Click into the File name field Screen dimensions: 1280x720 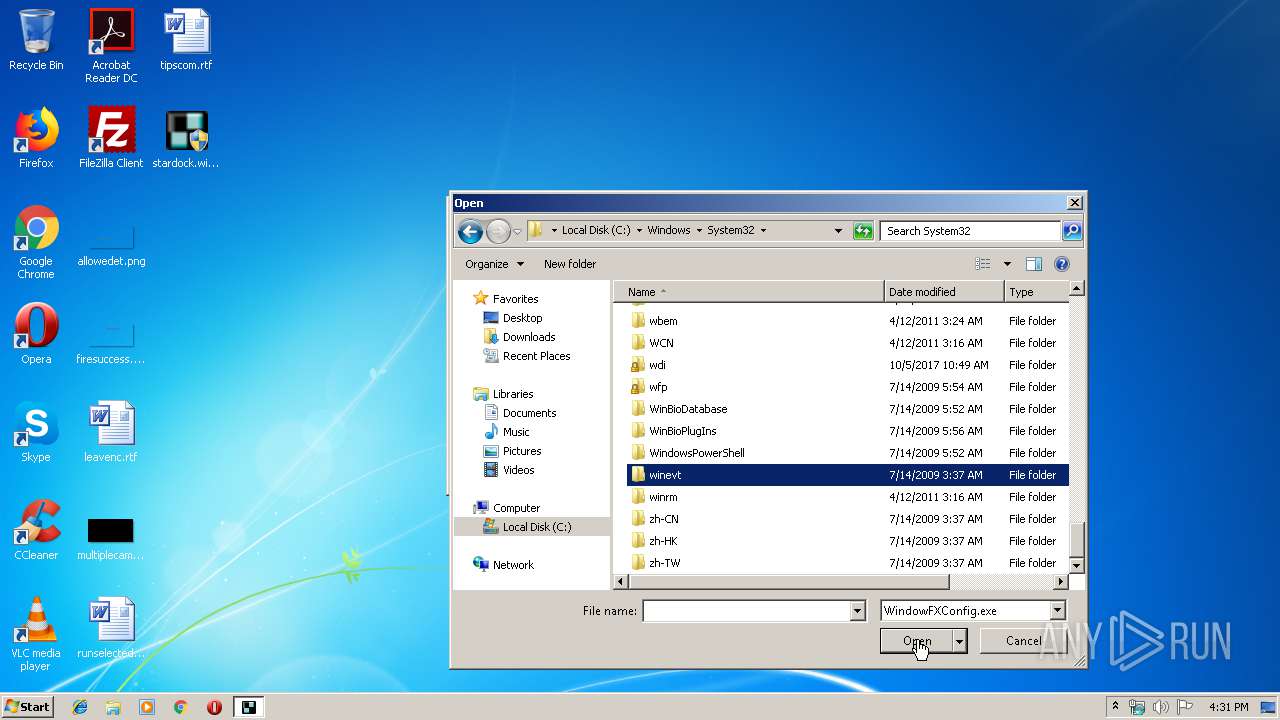(x=745, y=611)
